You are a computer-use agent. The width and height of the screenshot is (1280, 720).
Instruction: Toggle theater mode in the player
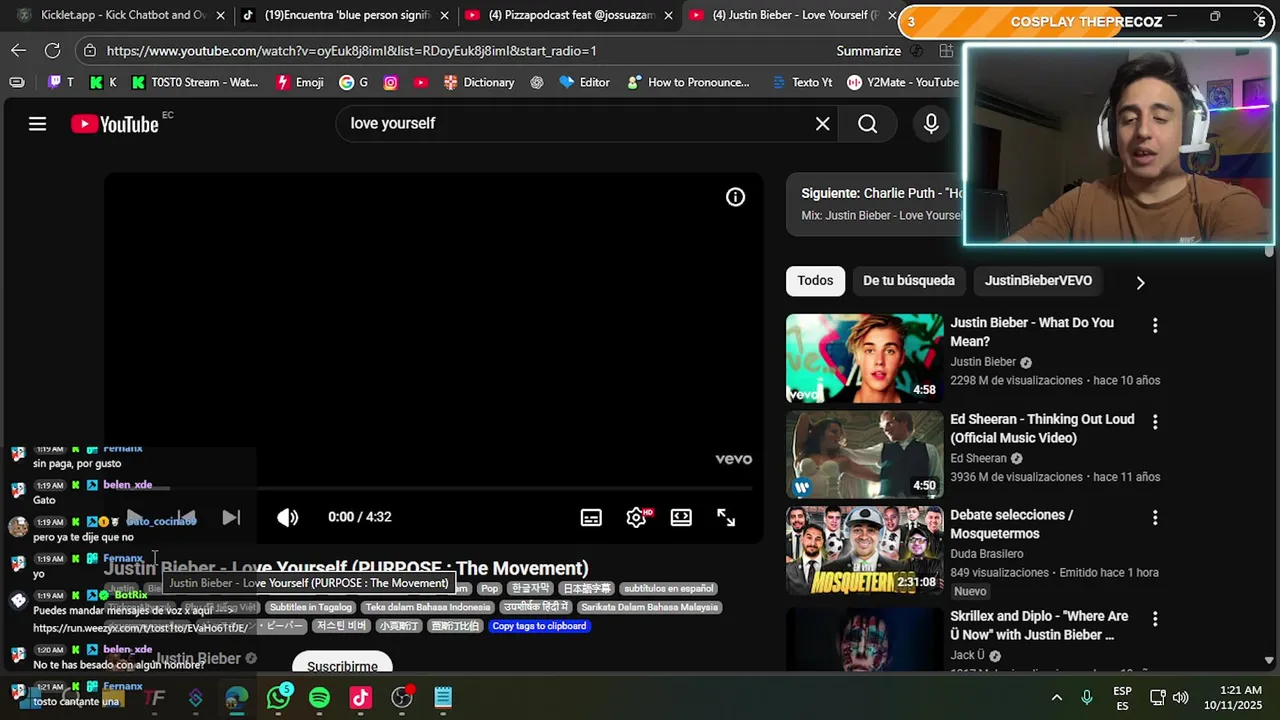point(681,517)
